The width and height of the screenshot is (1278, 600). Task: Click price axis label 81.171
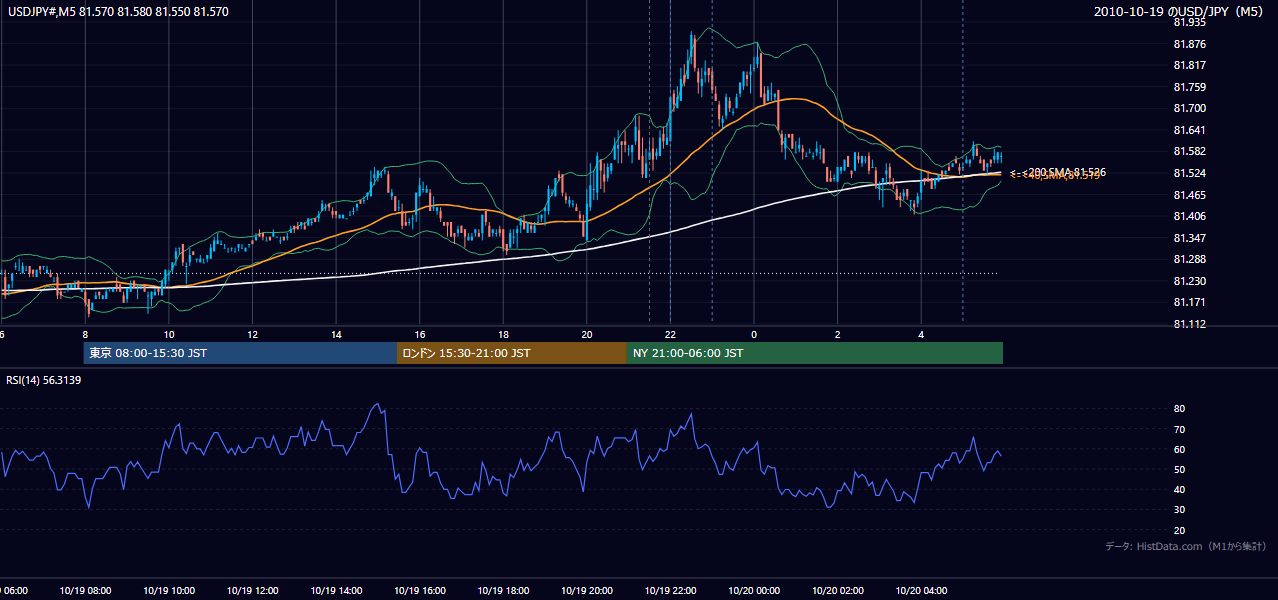[x=1189, y=302]
